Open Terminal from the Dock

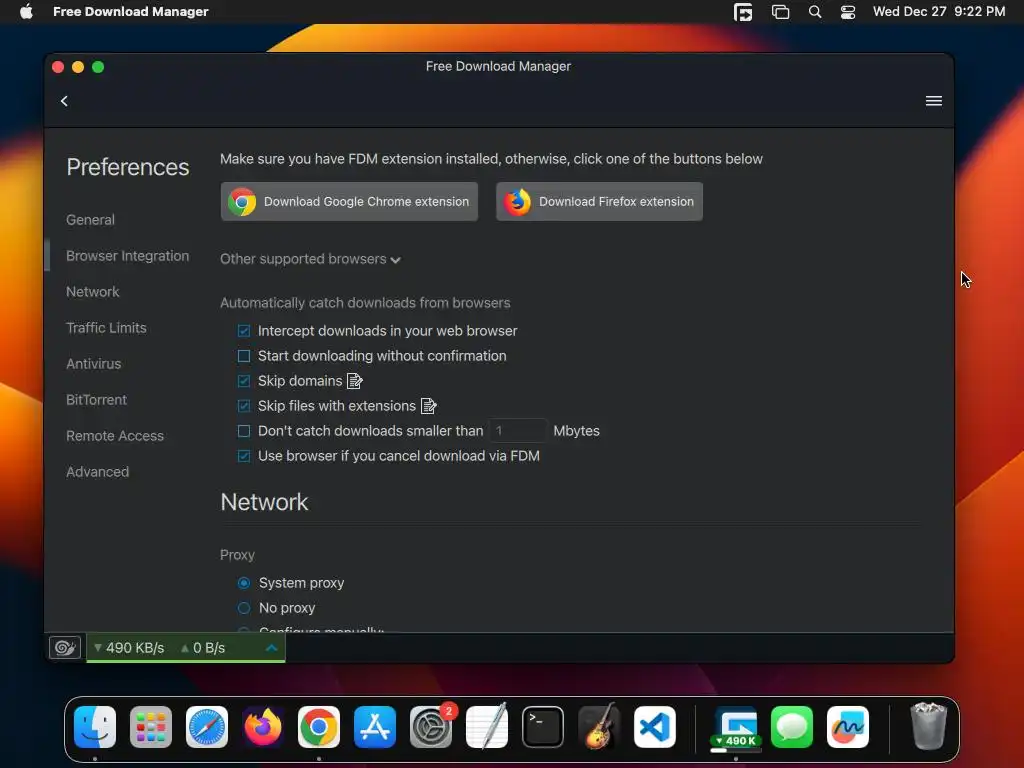tap(543, 727)
